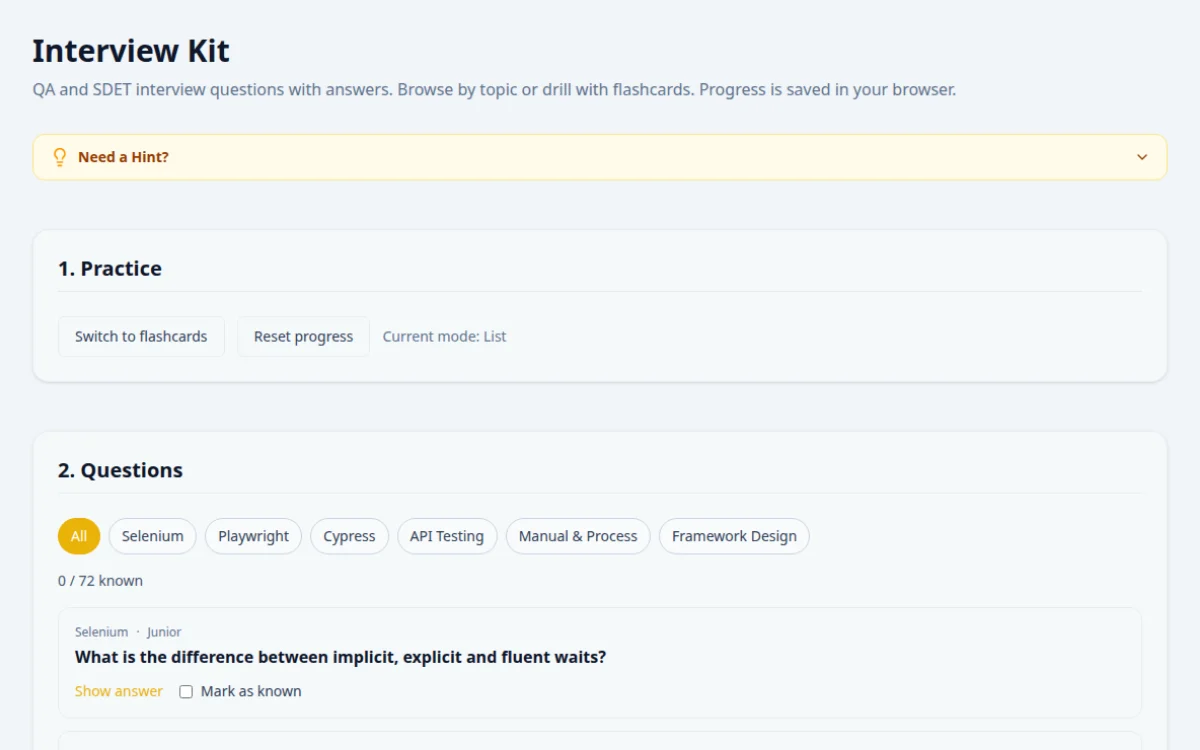Image resolution: width=1200 pixels, height=750 pixels.
Task: Filter questions by Playwright
Action: (x=253, y=536)
